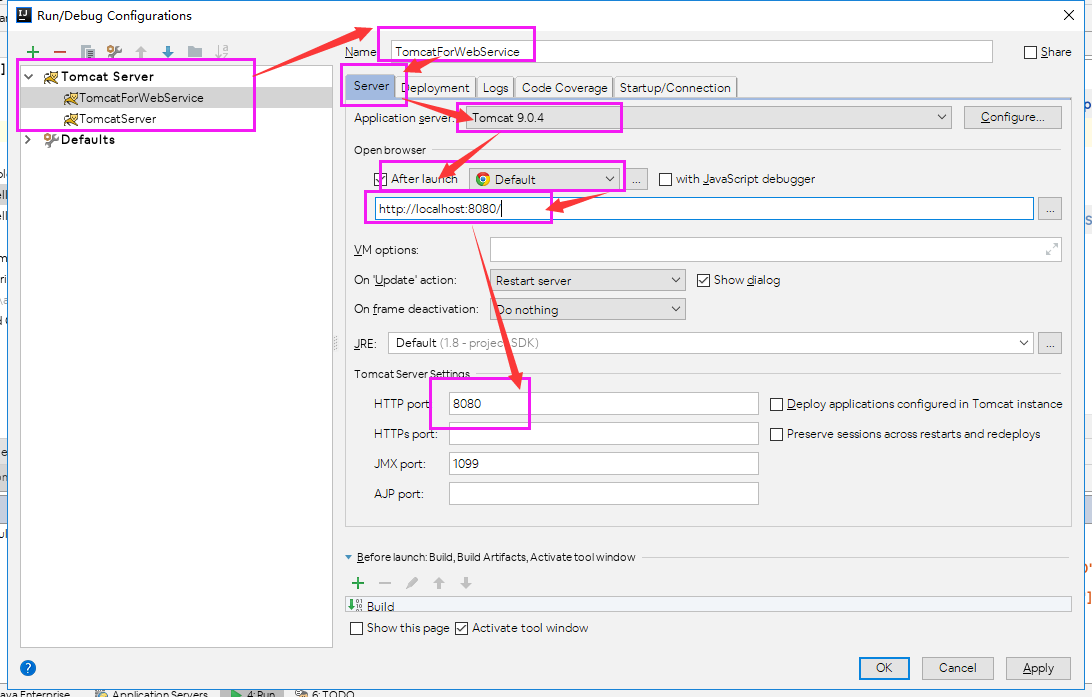The image size is (1092, 697).
Task: Move the configuration down with the blue arrow
Action: (168, 52)
